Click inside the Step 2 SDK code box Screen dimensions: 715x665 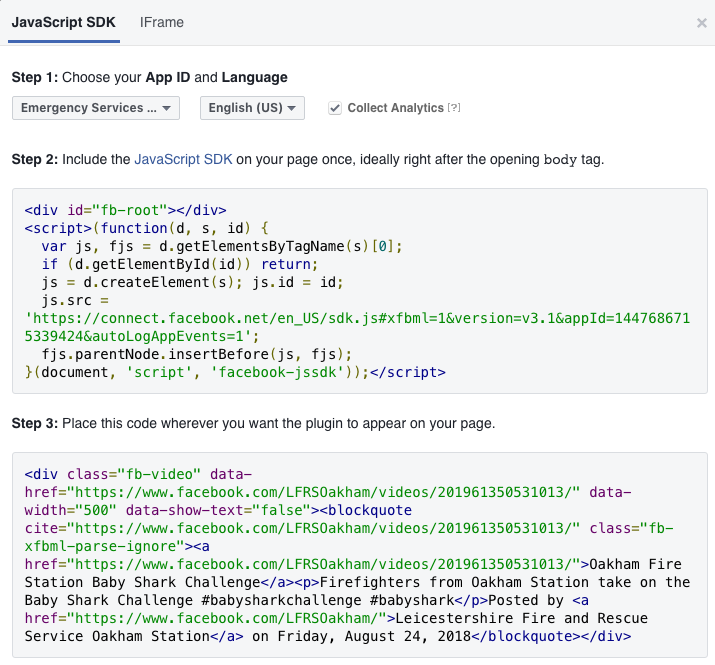(x=360, y=291)
